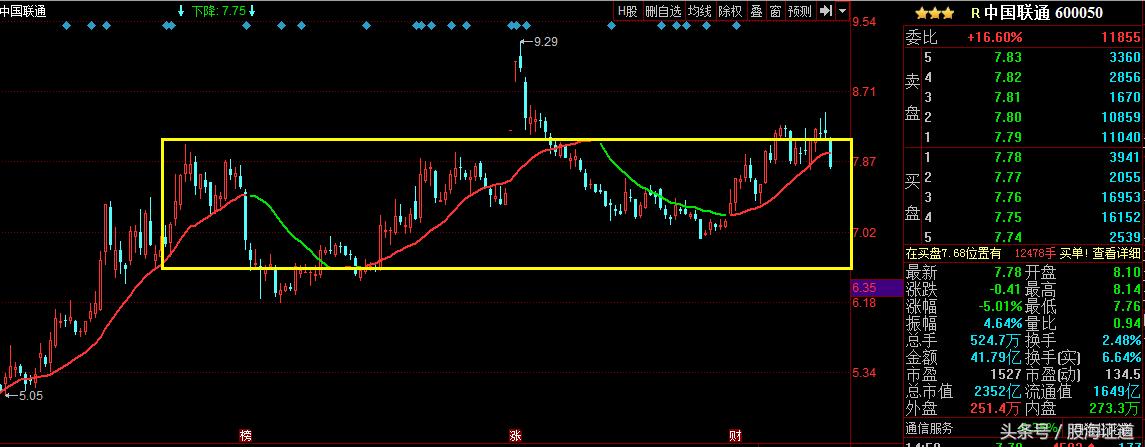The image size is (1145, 447).
Task: Click the purple 6.35 price axis tag
Action: tap(878, 288)
